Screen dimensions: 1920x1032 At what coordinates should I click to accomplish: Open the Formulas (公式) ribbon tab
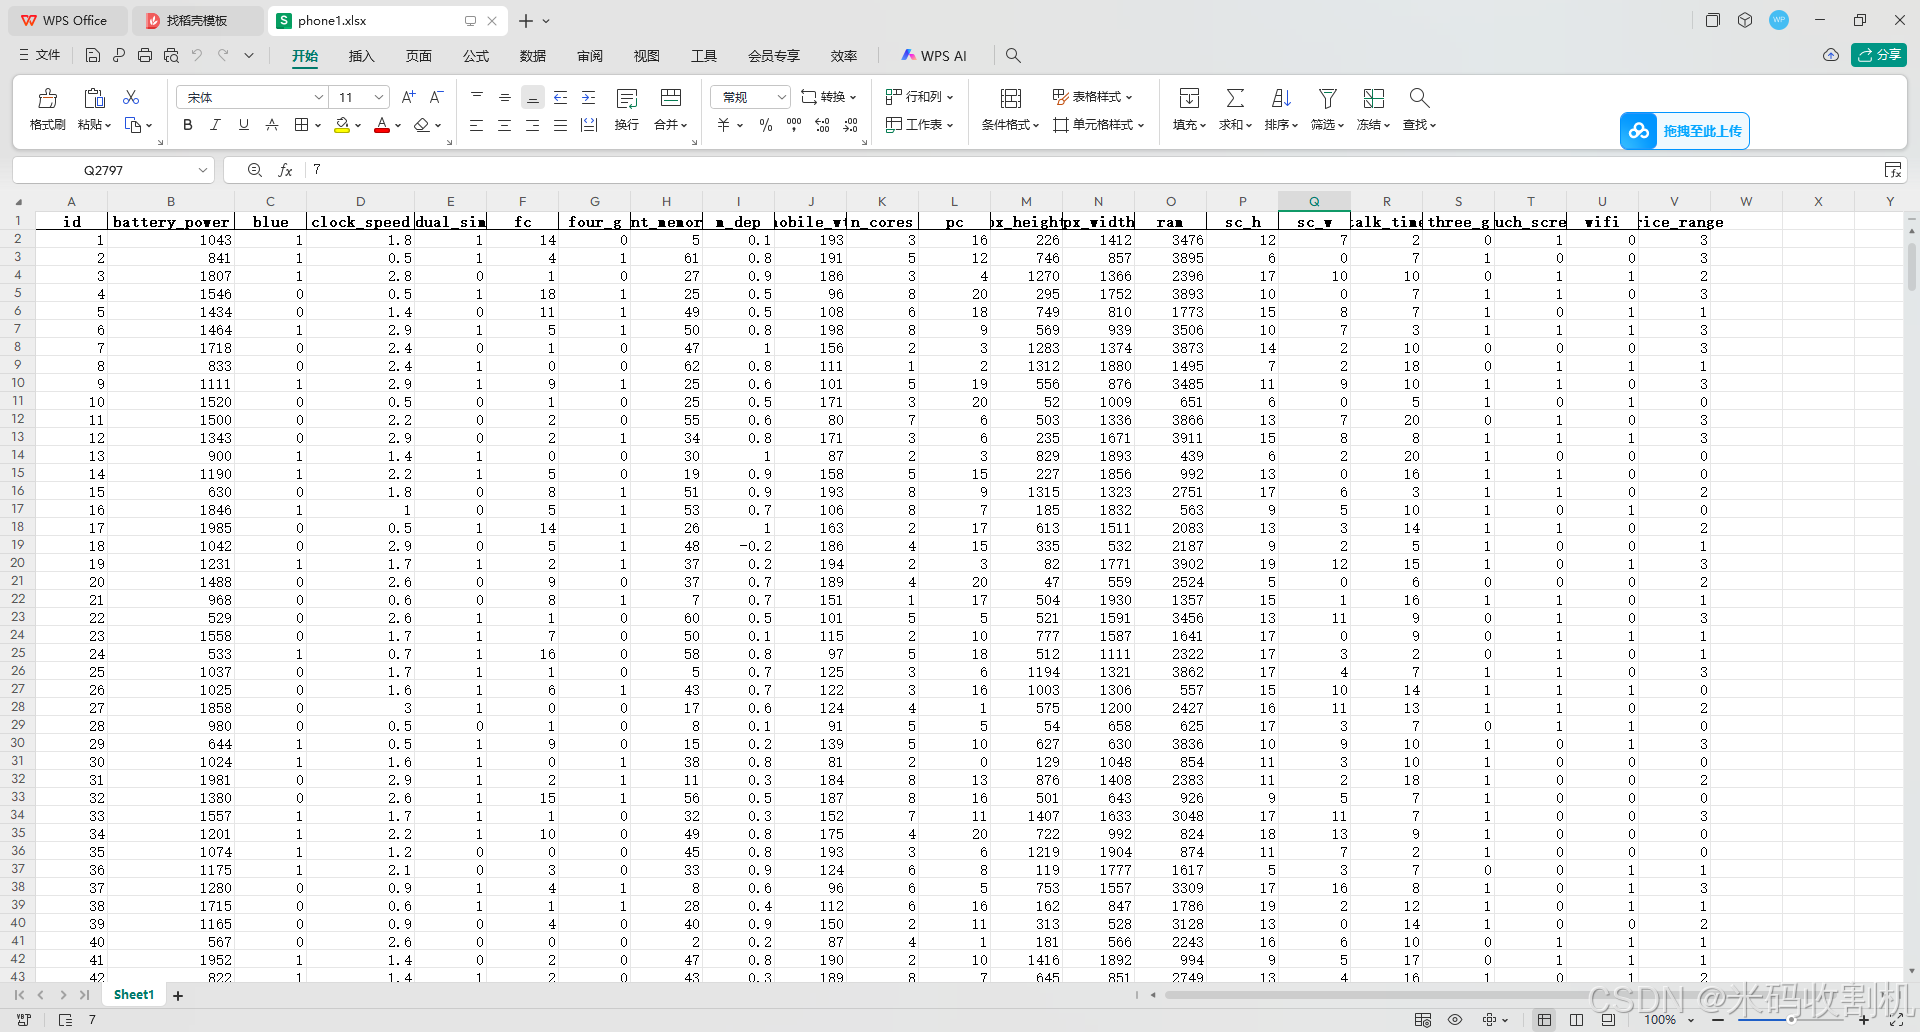476,56
